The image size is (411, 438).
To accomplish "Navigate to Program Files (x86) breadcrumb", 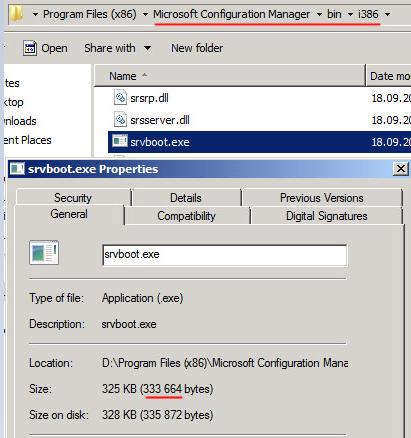I will [x=90, y=14].
